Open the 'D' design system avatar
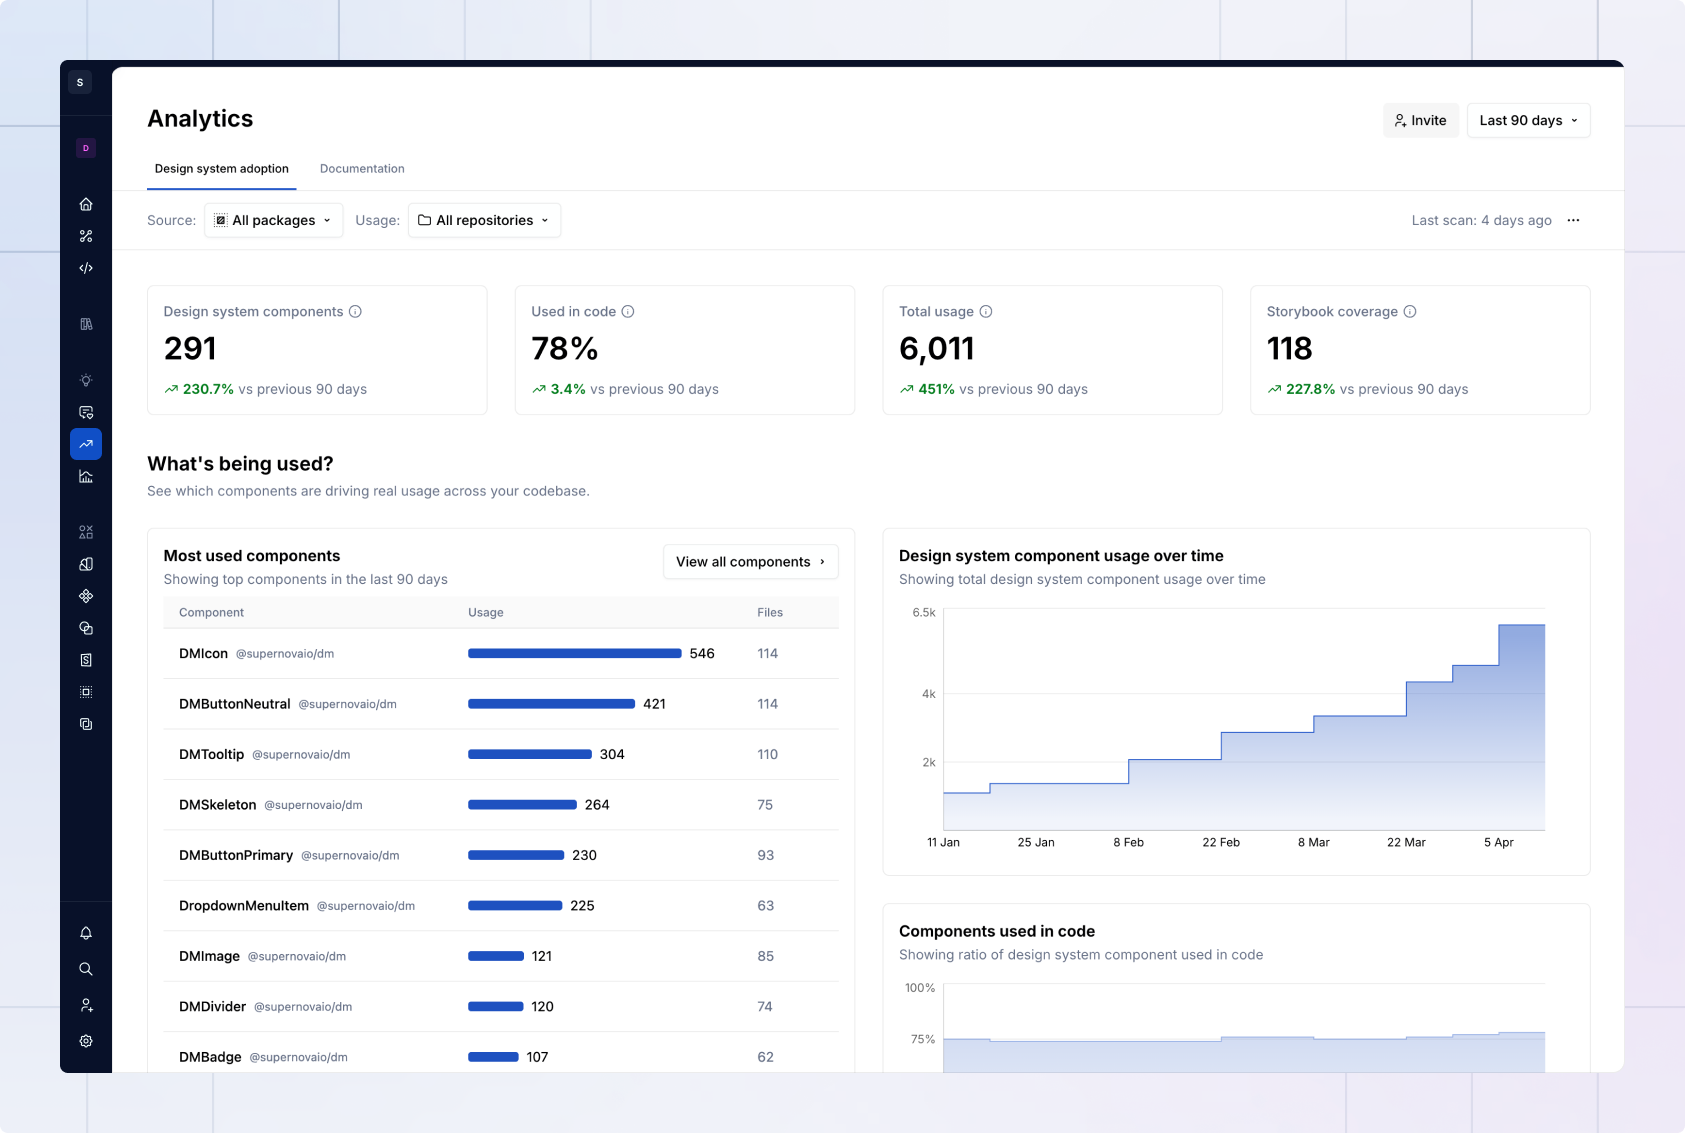 (x=86, y=148)
